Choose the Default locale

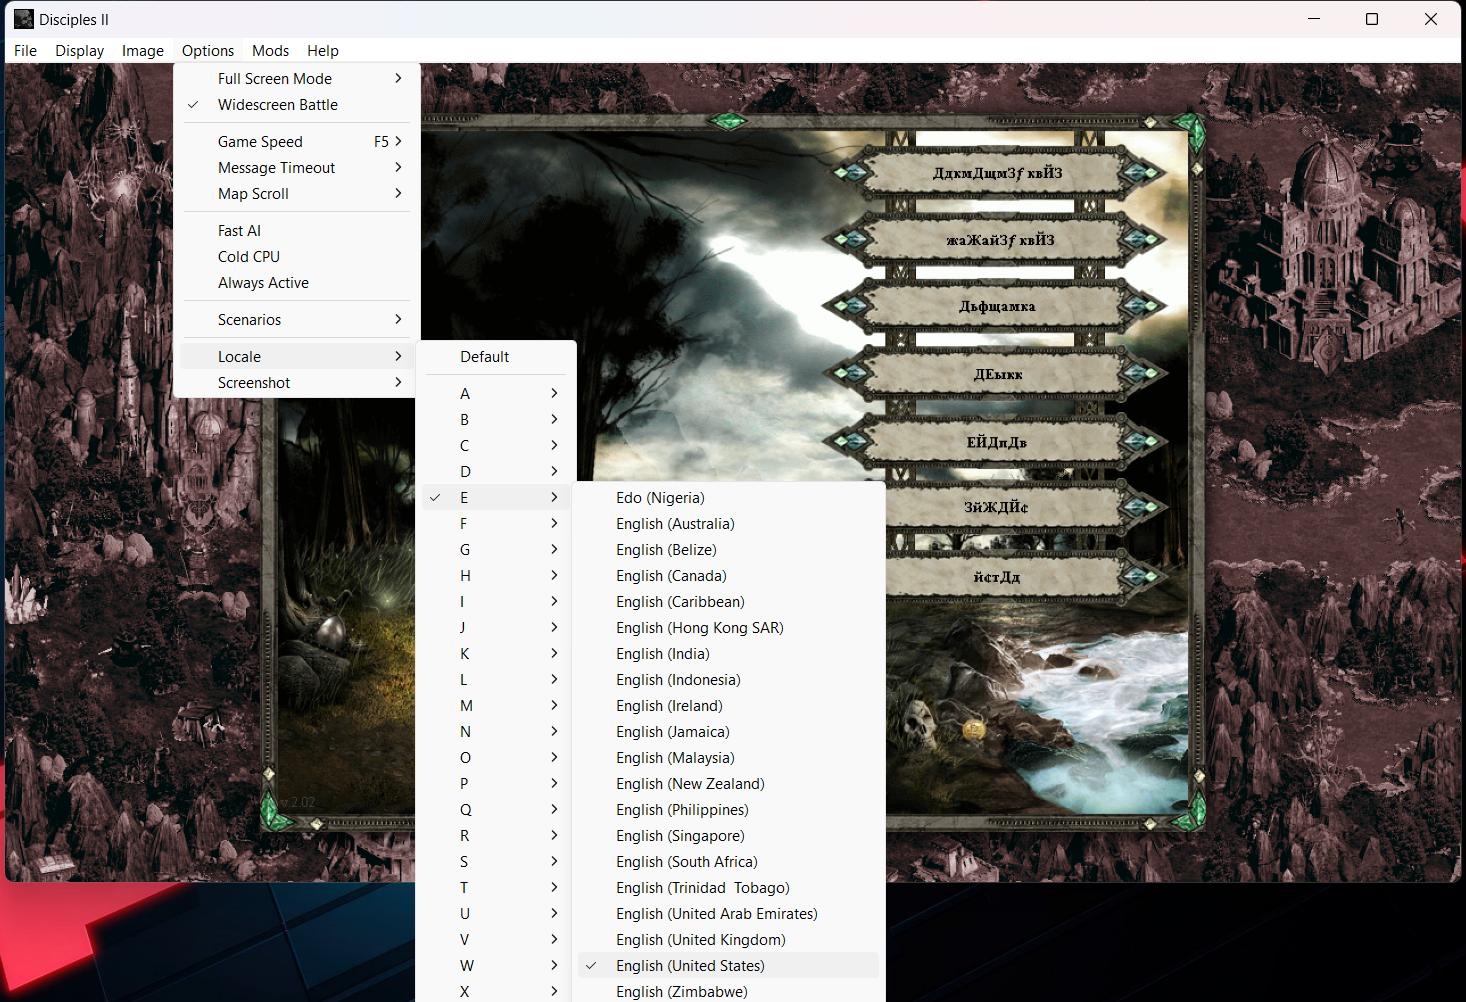(x=496, y=357)
